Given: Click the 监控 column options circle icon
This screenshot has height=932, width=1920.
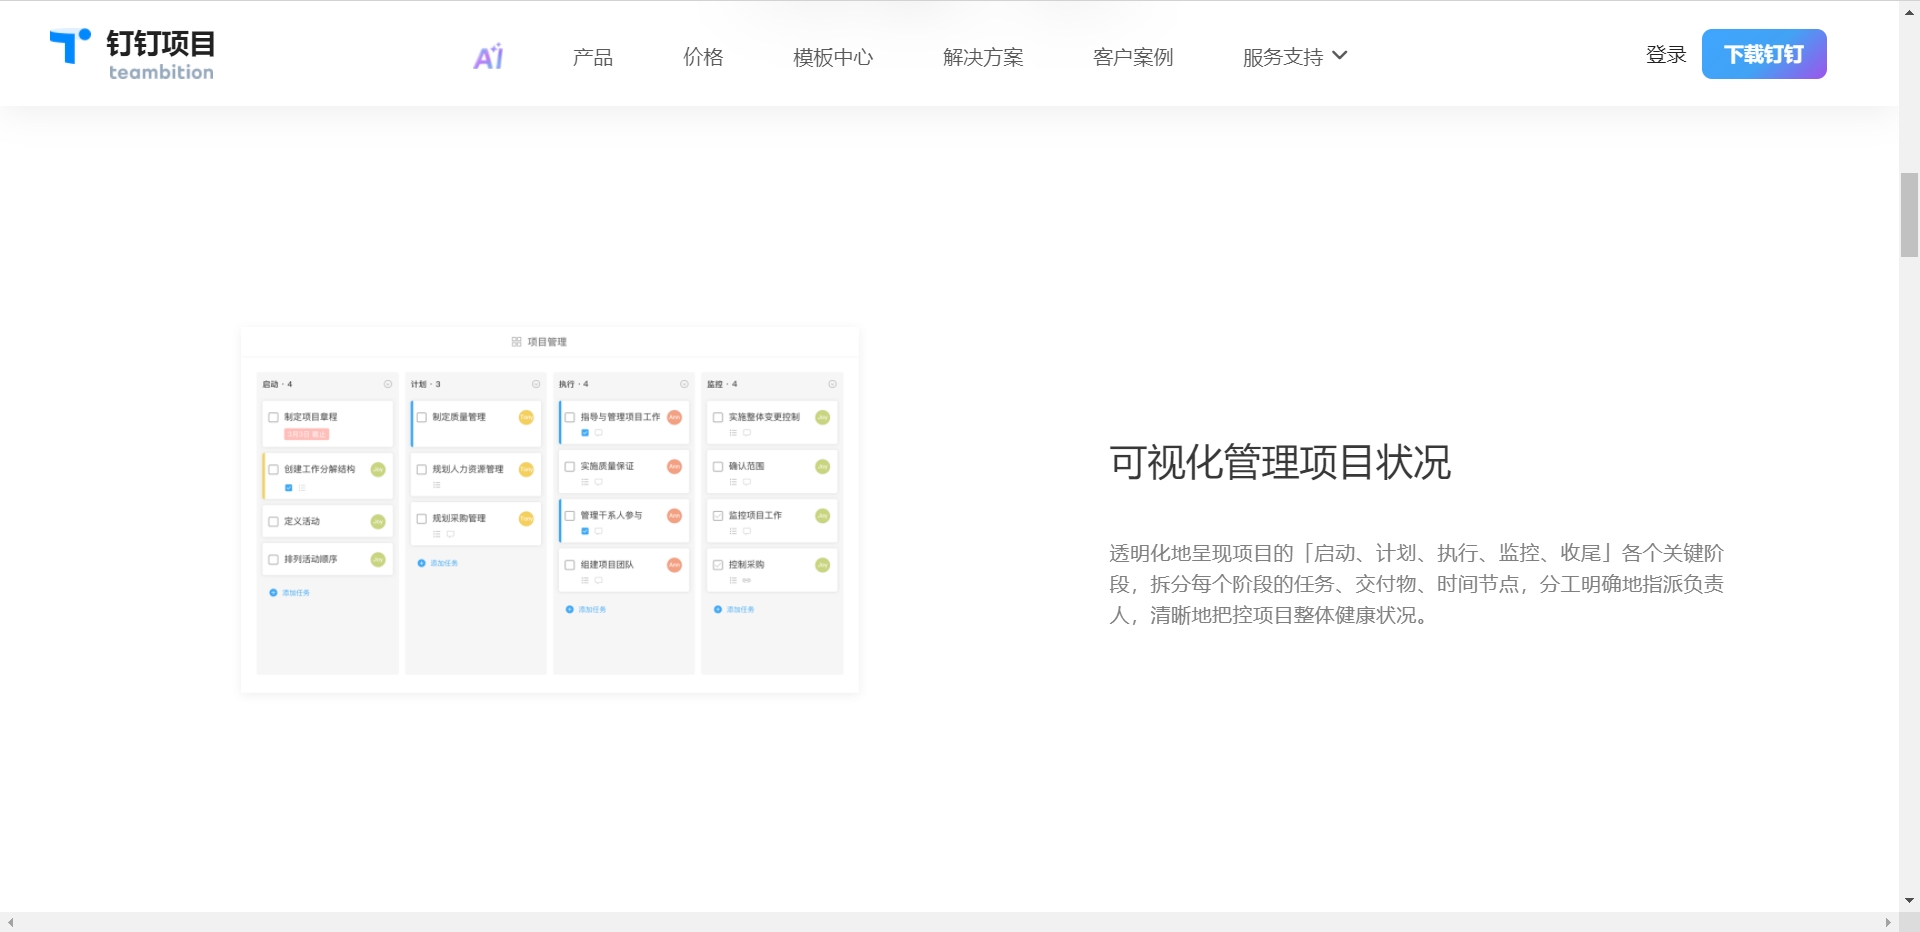Looking at the screenshot, I should point(832,384).
